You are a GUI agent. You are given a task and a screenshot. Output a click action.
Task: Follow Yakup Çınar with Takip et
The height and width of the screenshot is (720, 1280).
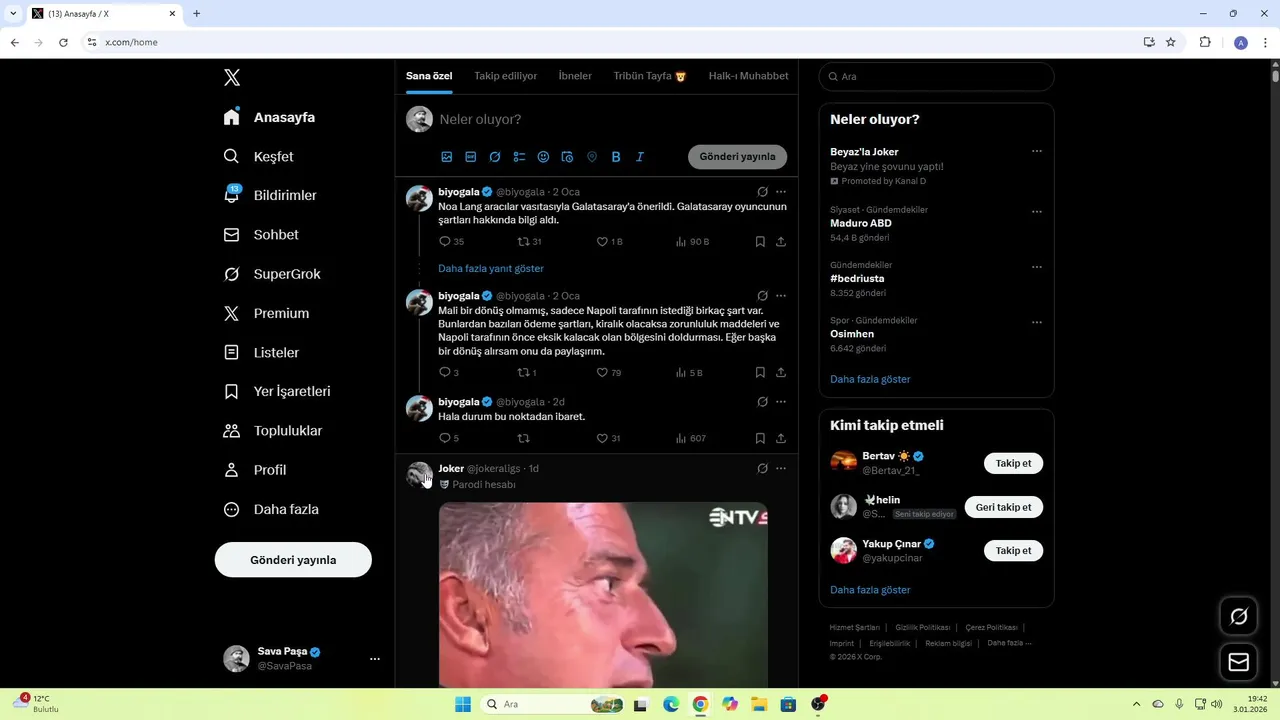tap(1013, 551)
